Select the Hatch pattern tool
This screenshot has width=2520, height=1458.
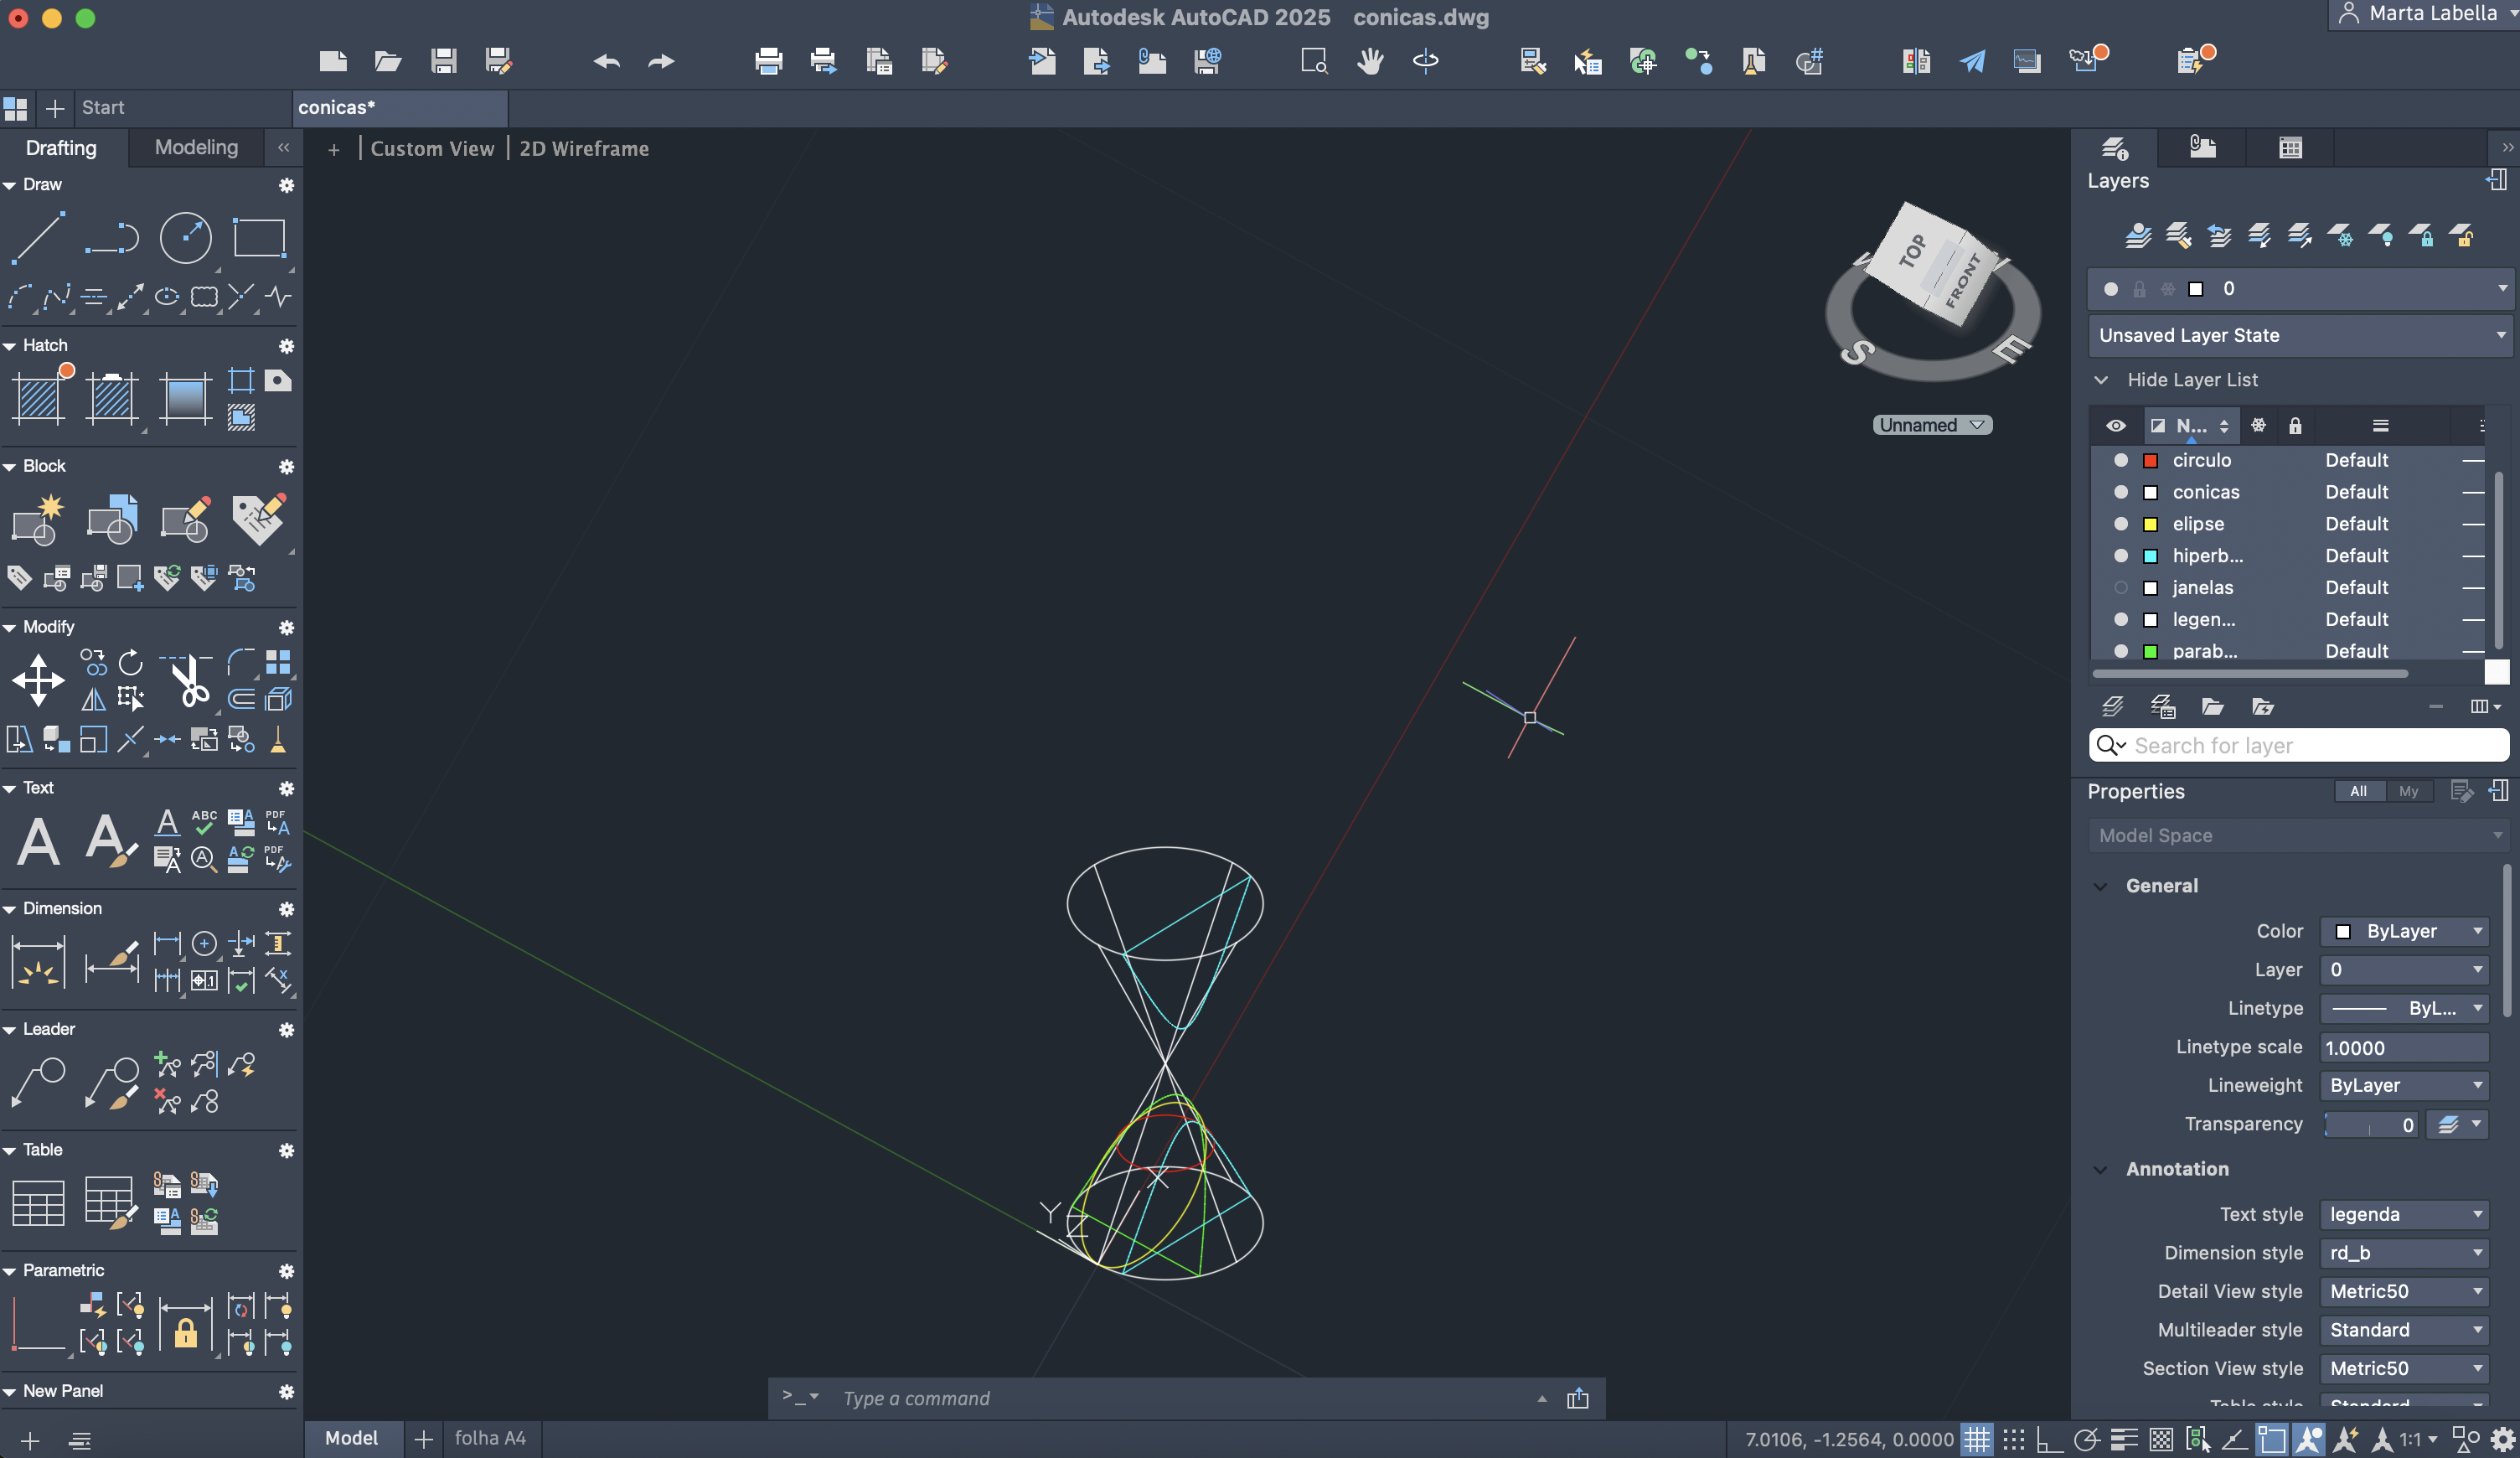(38, 398)
